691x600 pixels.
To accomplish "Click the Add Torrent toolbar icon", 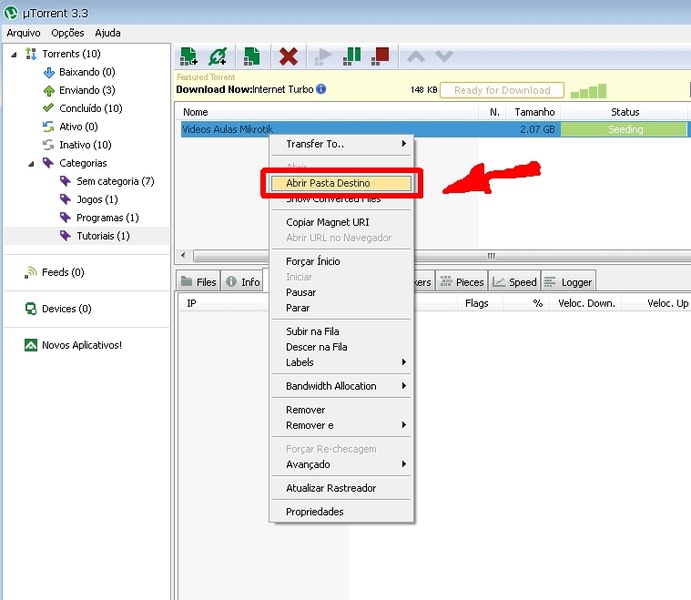I will point(189,56).
